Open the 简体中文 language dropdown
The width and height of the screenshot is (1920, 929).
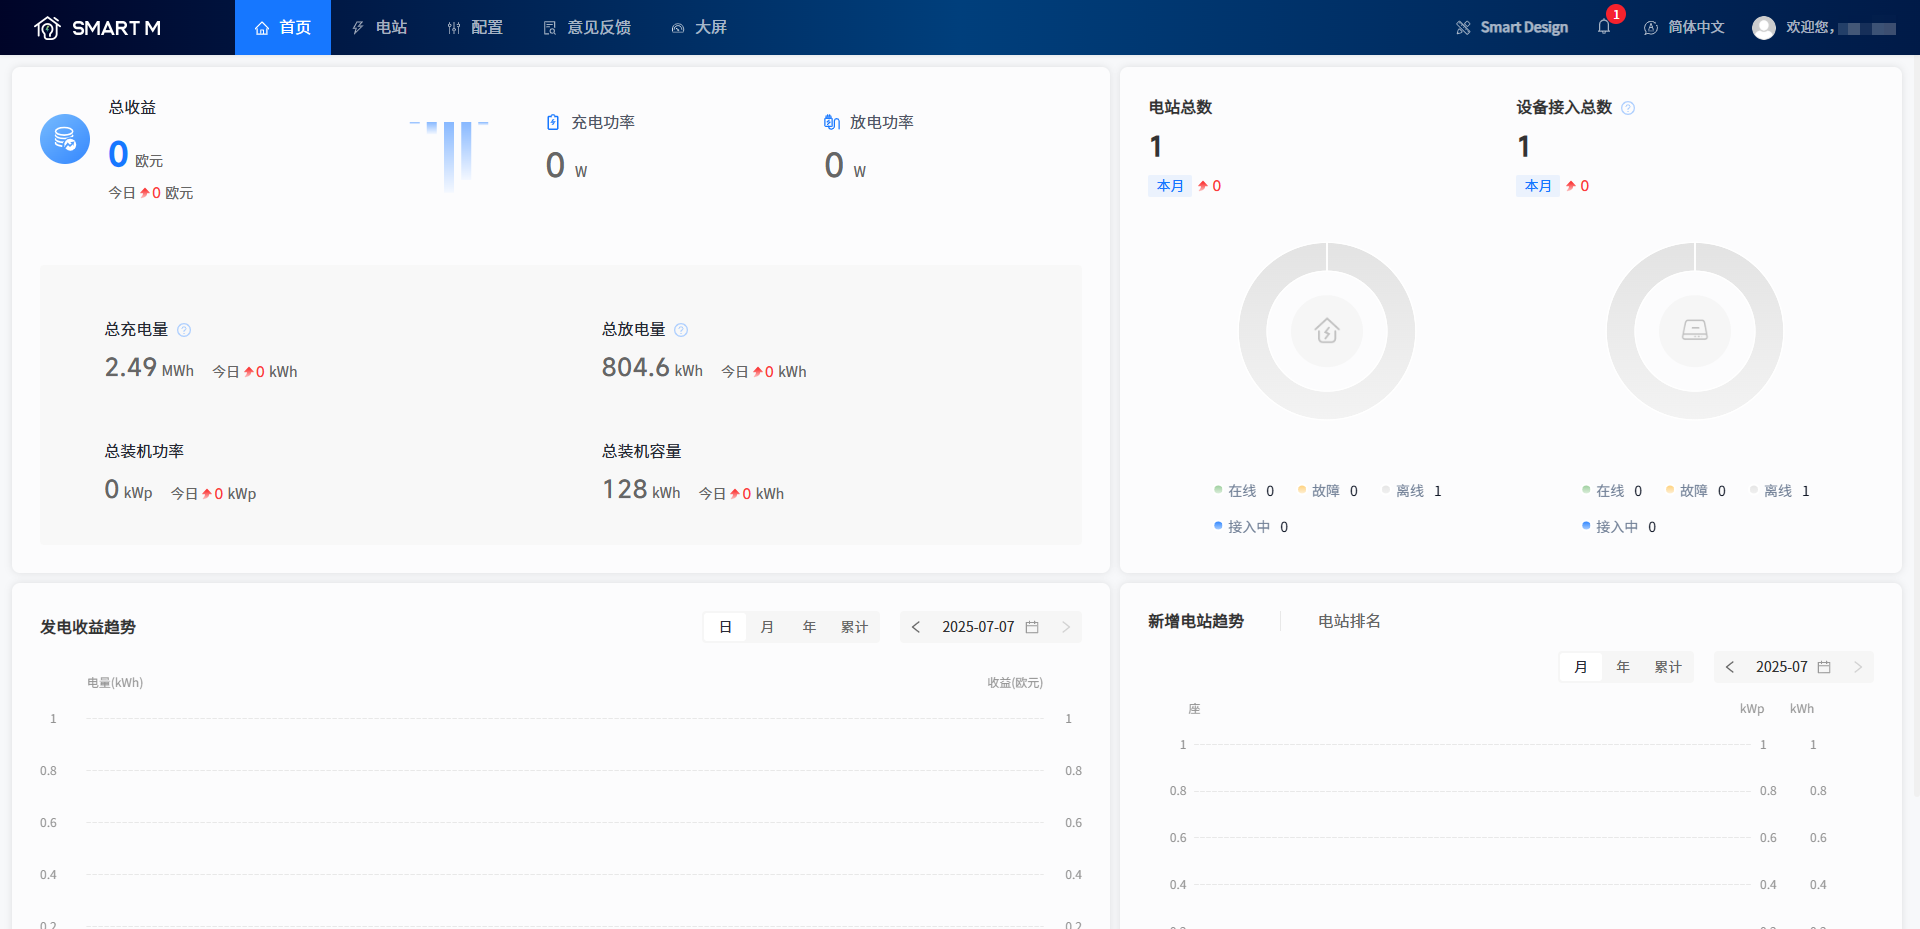1685,28
